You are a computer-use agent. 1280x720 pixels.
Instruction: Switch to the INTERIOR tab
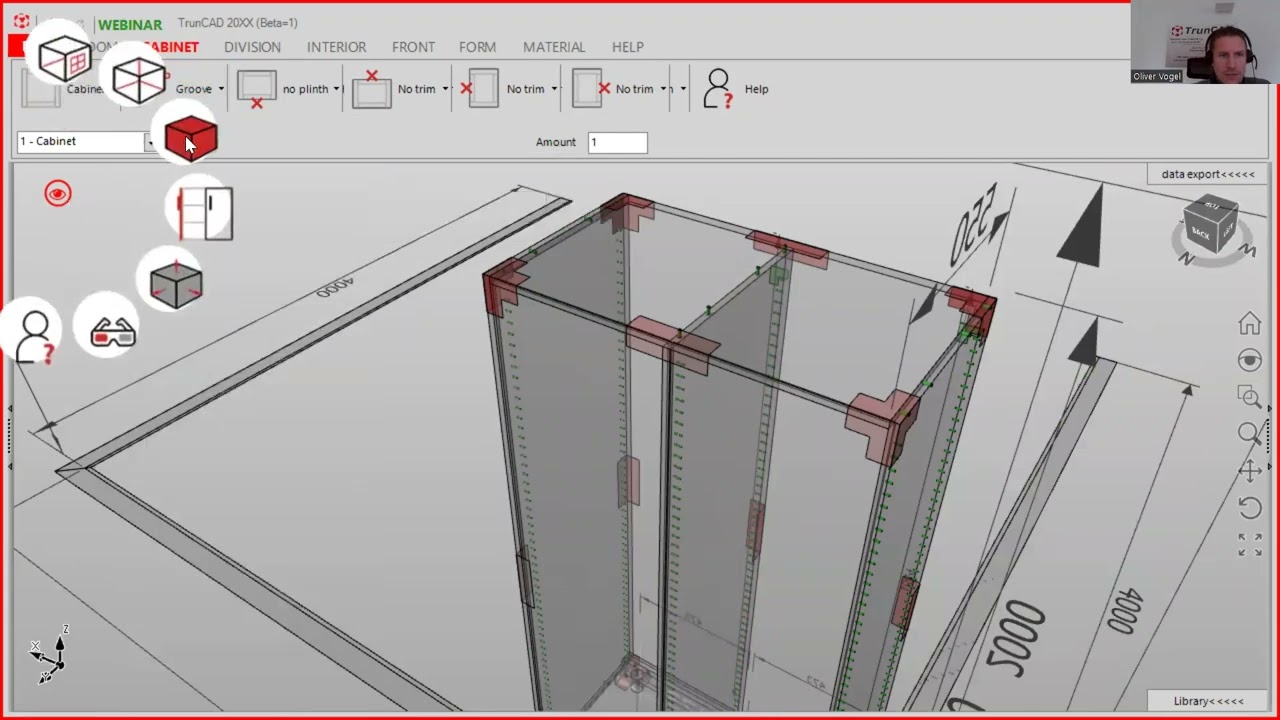pyautogui.click(x=336, y=47)
